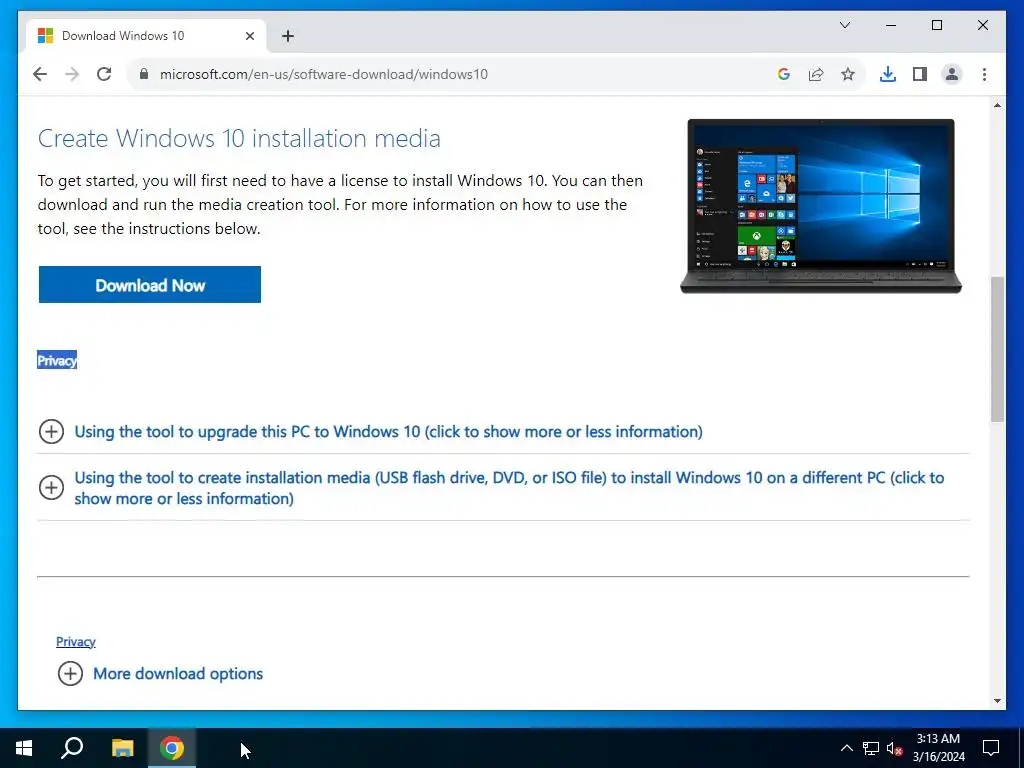View site information via the lock icon
Screen dimensions: 1024x768
click(144, 74)
